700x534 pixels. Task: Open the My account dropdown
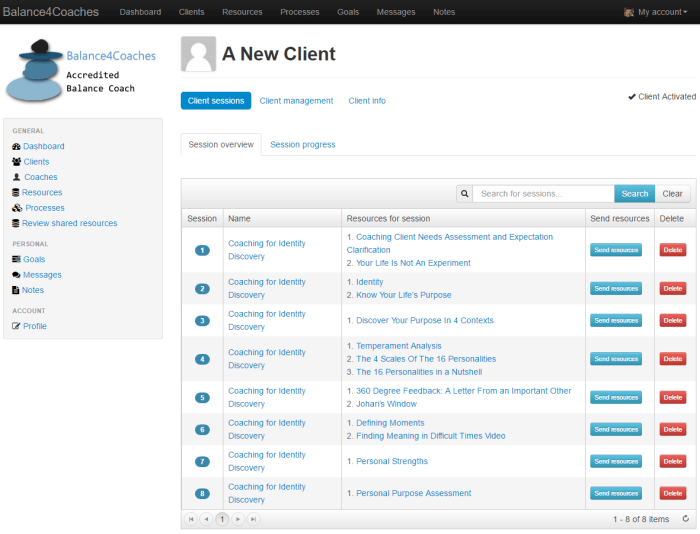coord(656,12)
